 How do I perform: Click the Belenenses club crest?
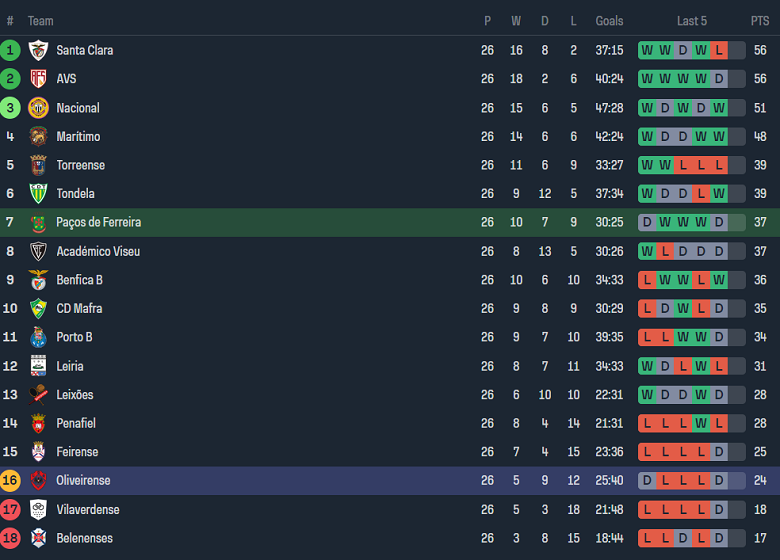click(x=38, y=538)
